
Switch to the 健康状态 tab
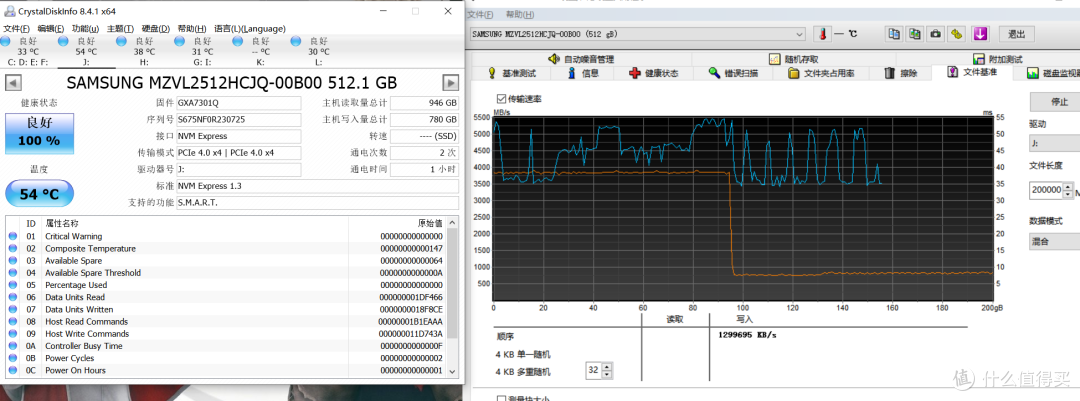[x=654, y=73]
